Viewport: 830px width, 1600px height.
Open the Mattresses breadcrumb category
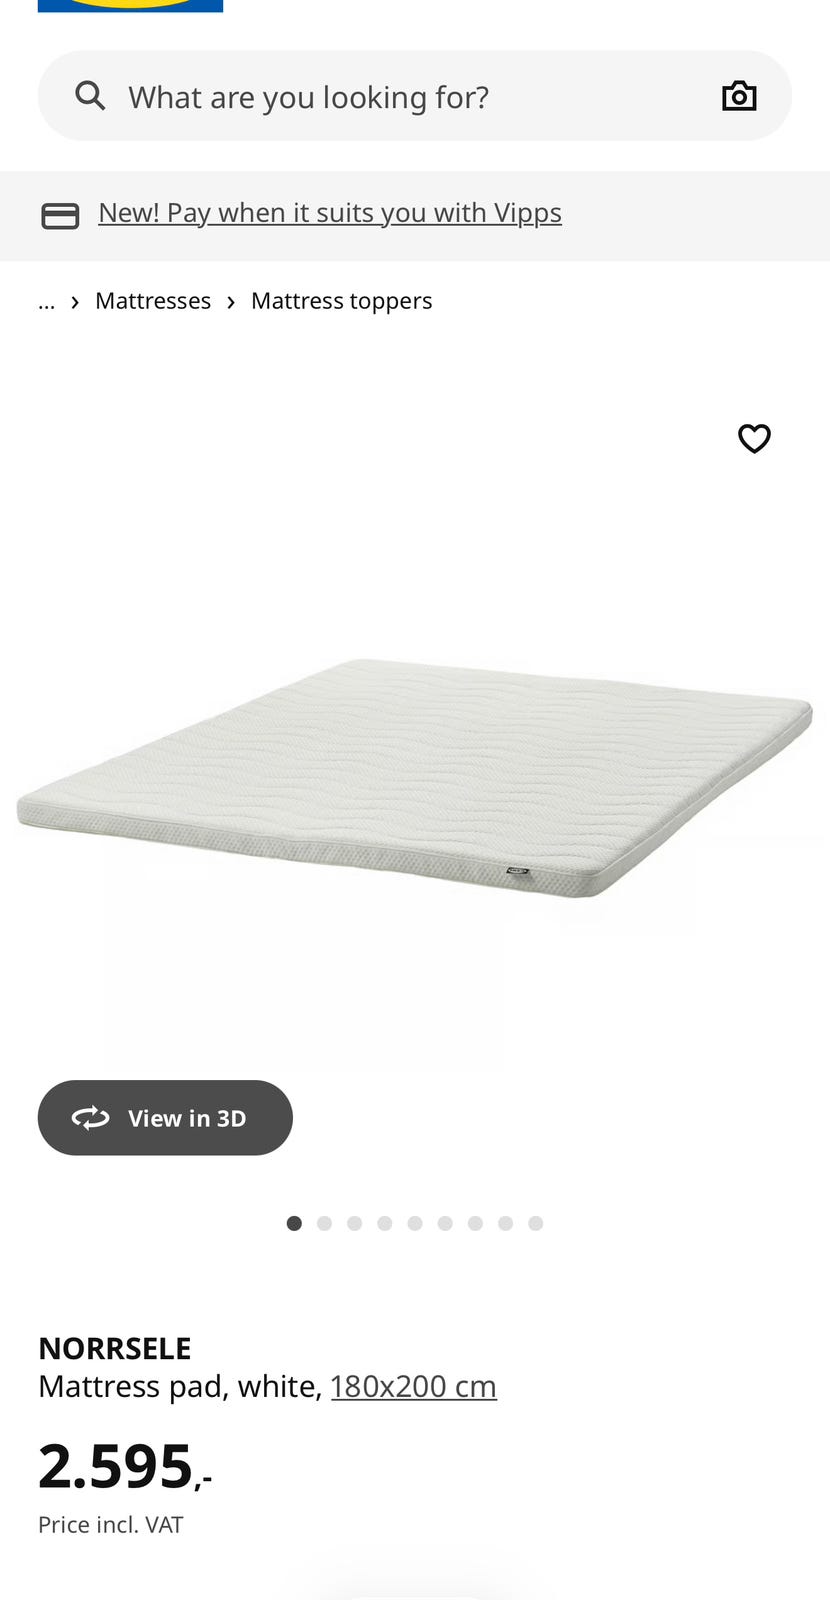[x=153, y=301]
